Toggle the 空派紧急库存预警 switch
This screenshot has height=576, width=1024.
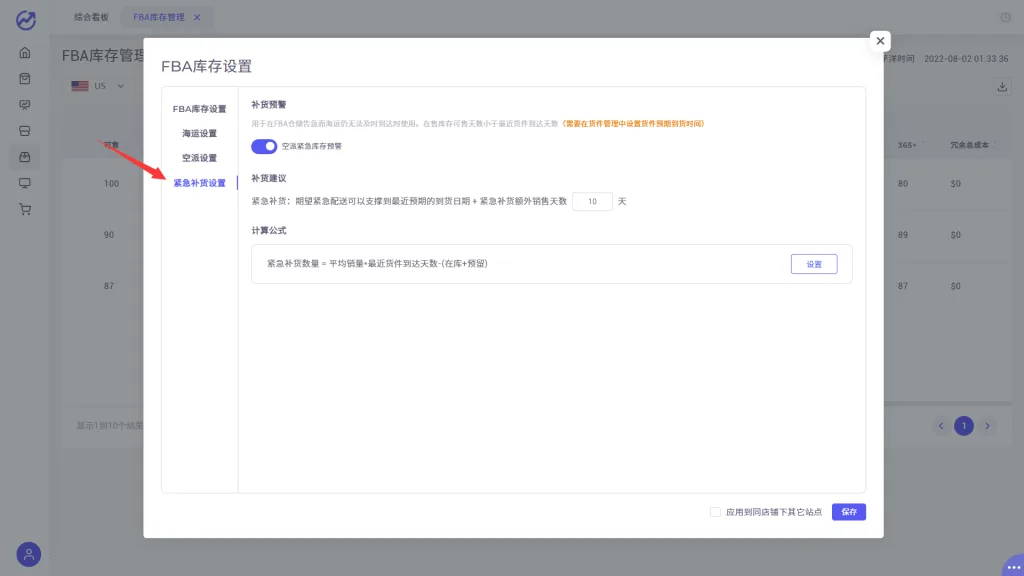[264, 146]
